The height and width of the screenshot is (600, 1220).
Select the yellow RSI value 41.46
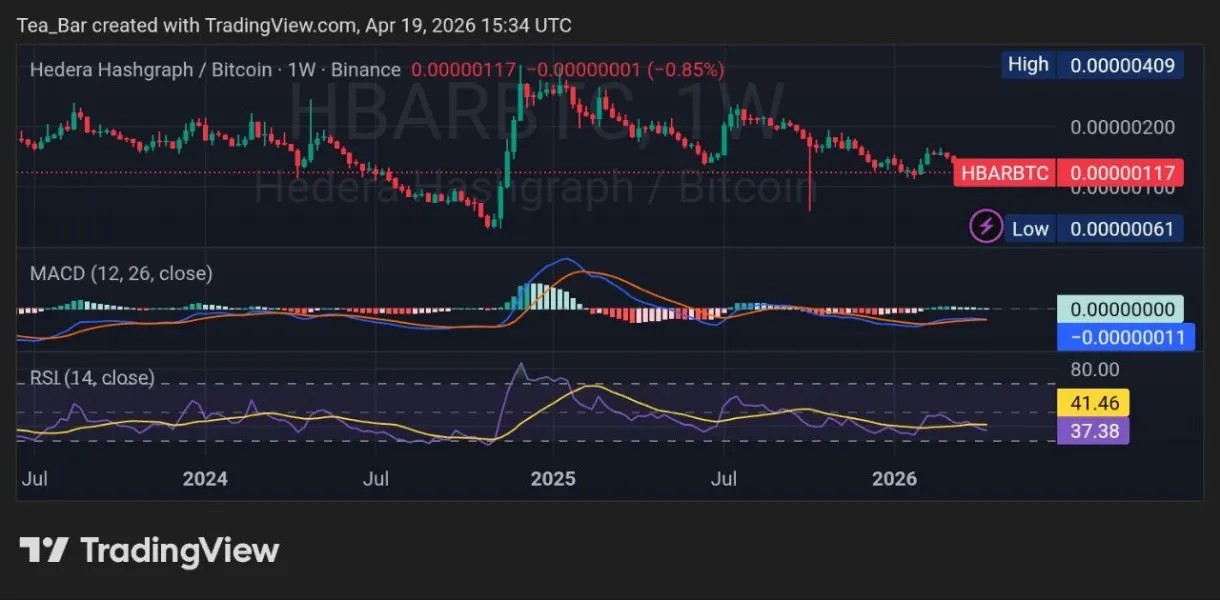click(1093, 402)
